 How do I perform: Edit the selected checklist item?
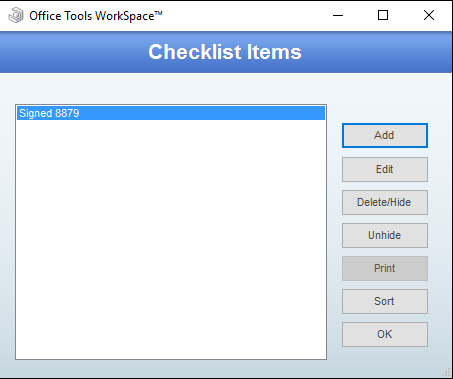pyautogui.click(x=385, y=169)
